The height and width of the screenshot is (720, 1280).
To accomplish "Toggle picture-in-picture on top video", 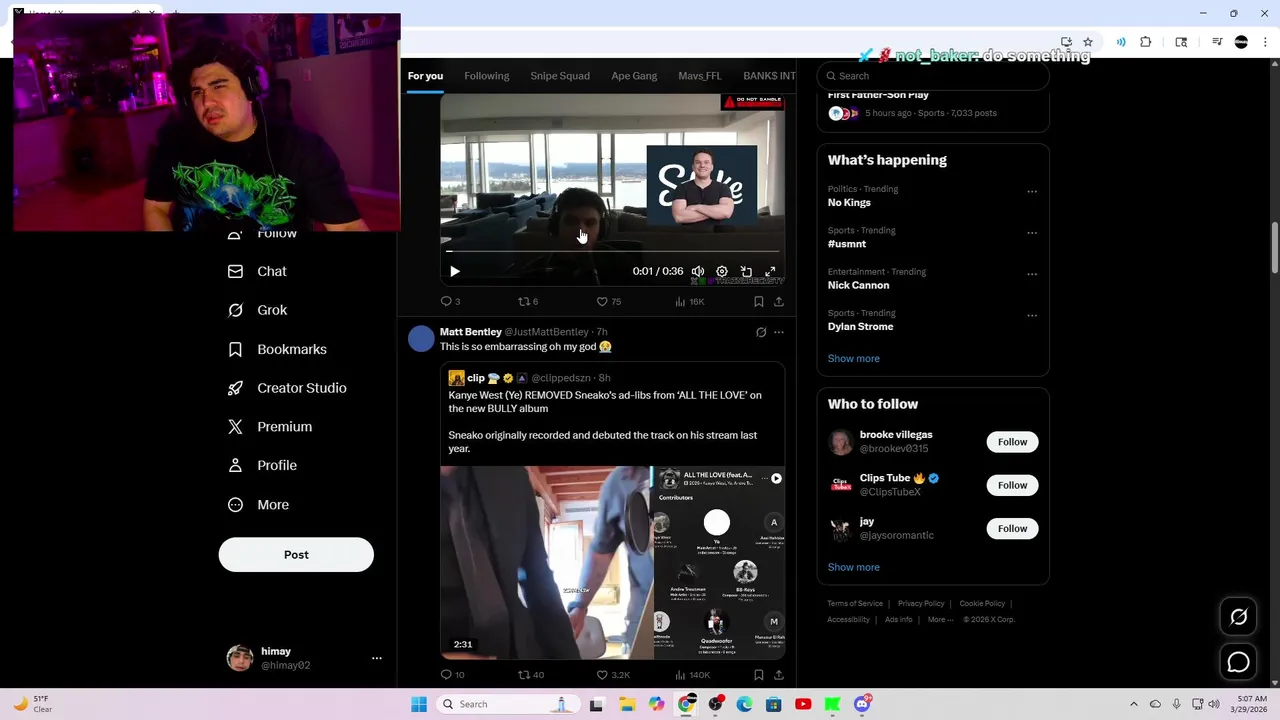I will (746, 271).
